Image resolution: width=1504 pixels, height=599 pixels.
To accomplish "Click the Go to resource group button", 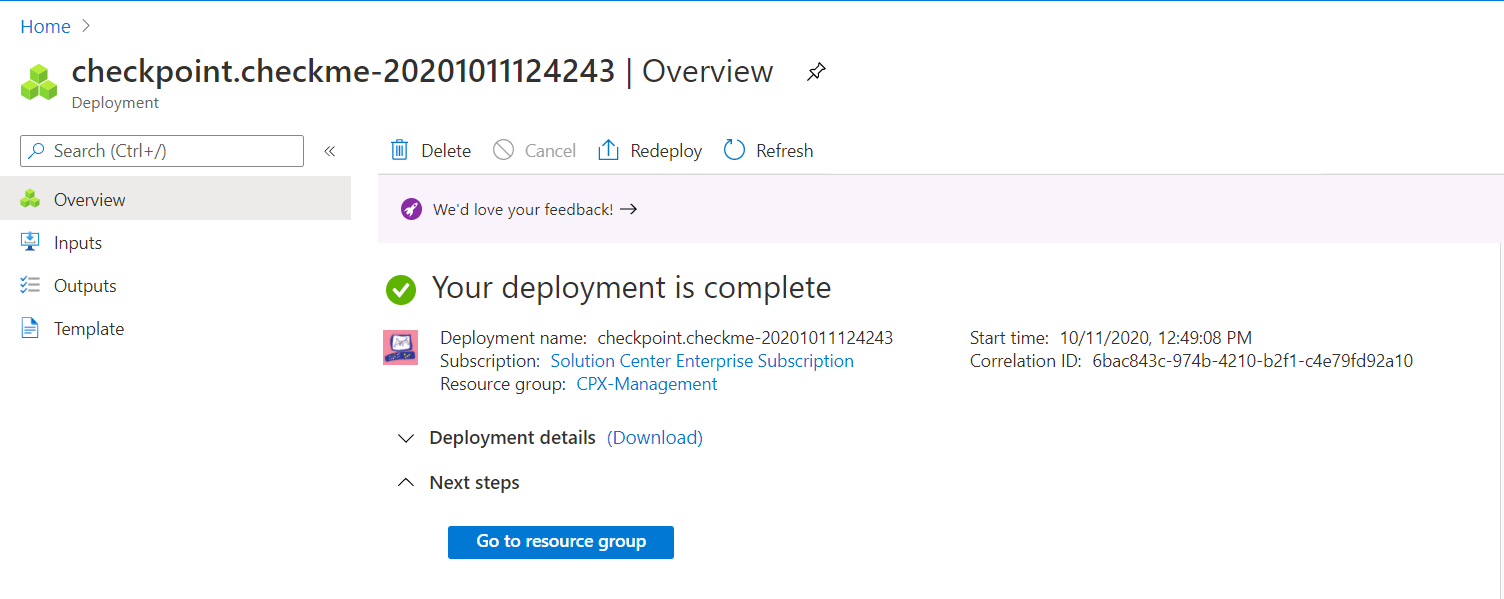I will point(561,542).
